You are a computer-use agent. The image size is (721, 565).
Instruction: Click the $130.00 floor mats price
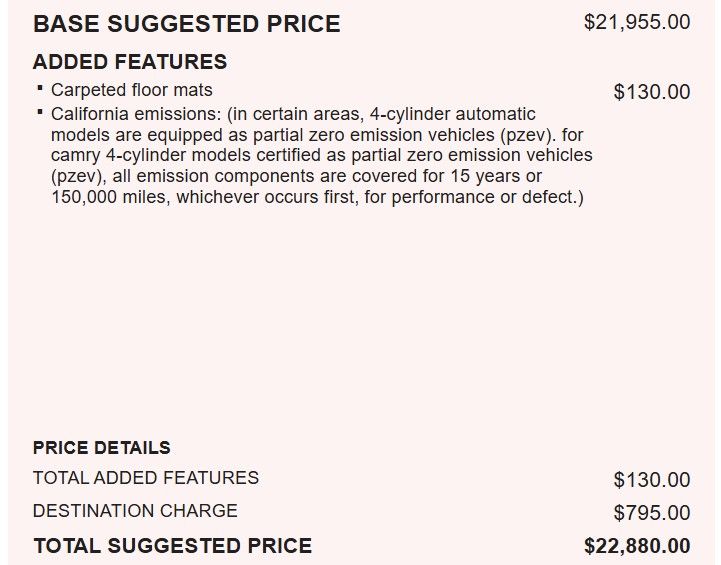[652, 92]
